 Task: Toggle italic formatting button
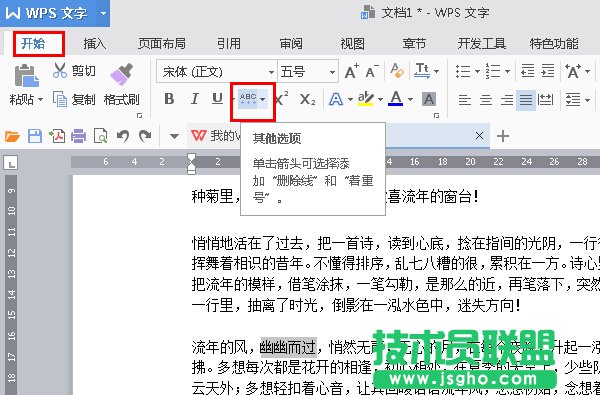[194, 99]
